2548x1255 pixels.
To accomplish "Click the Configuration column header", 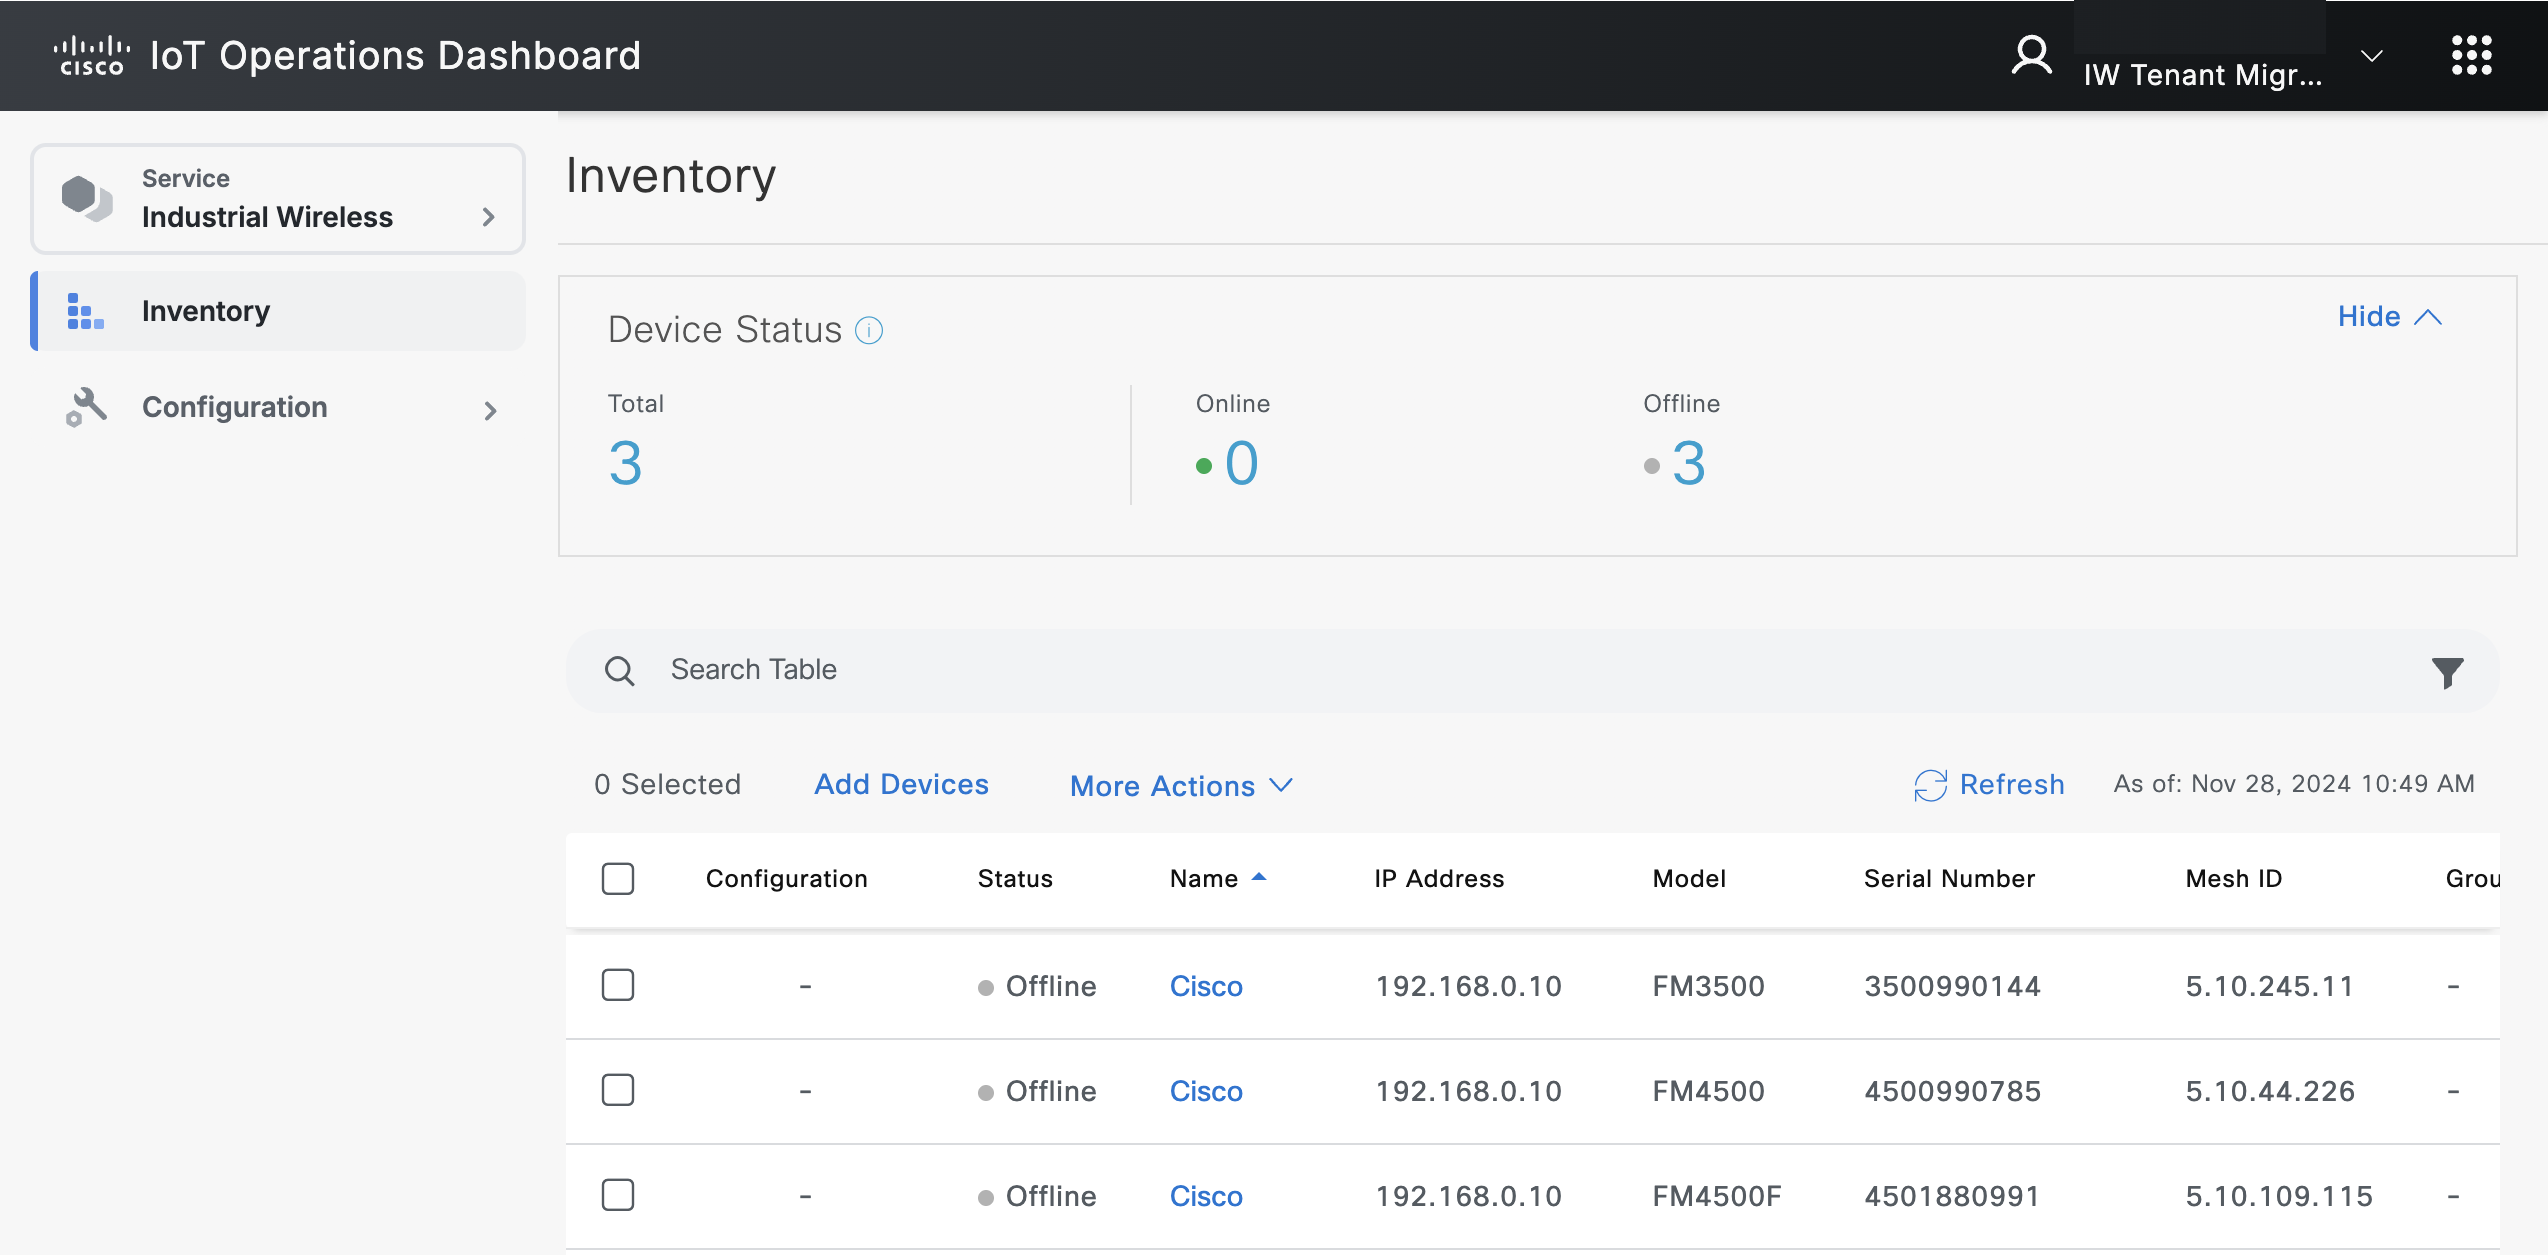I will [786, 879].
